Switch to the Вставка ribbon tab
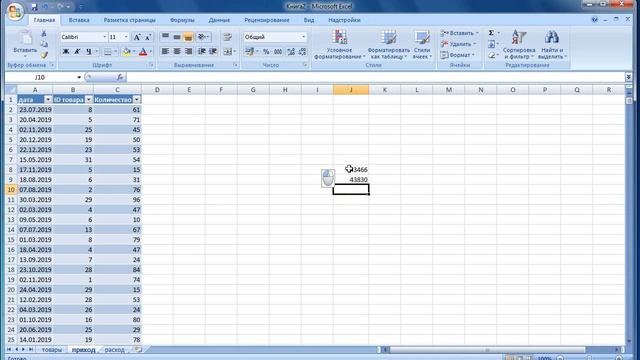The height and width of the screenshot is (360, 640). point(79,20)
